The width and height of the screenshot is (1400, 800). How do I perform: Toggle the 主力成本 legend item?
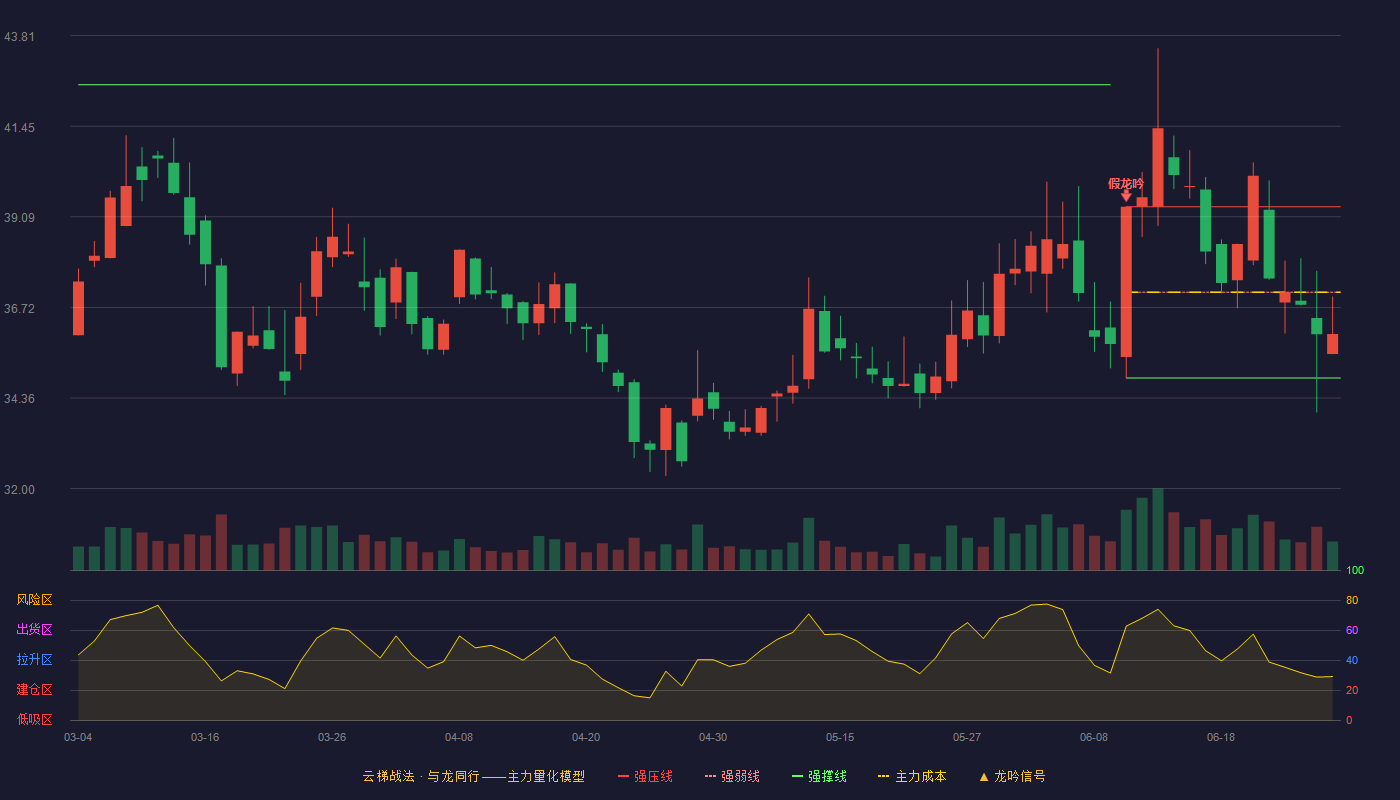click(912, 776)
